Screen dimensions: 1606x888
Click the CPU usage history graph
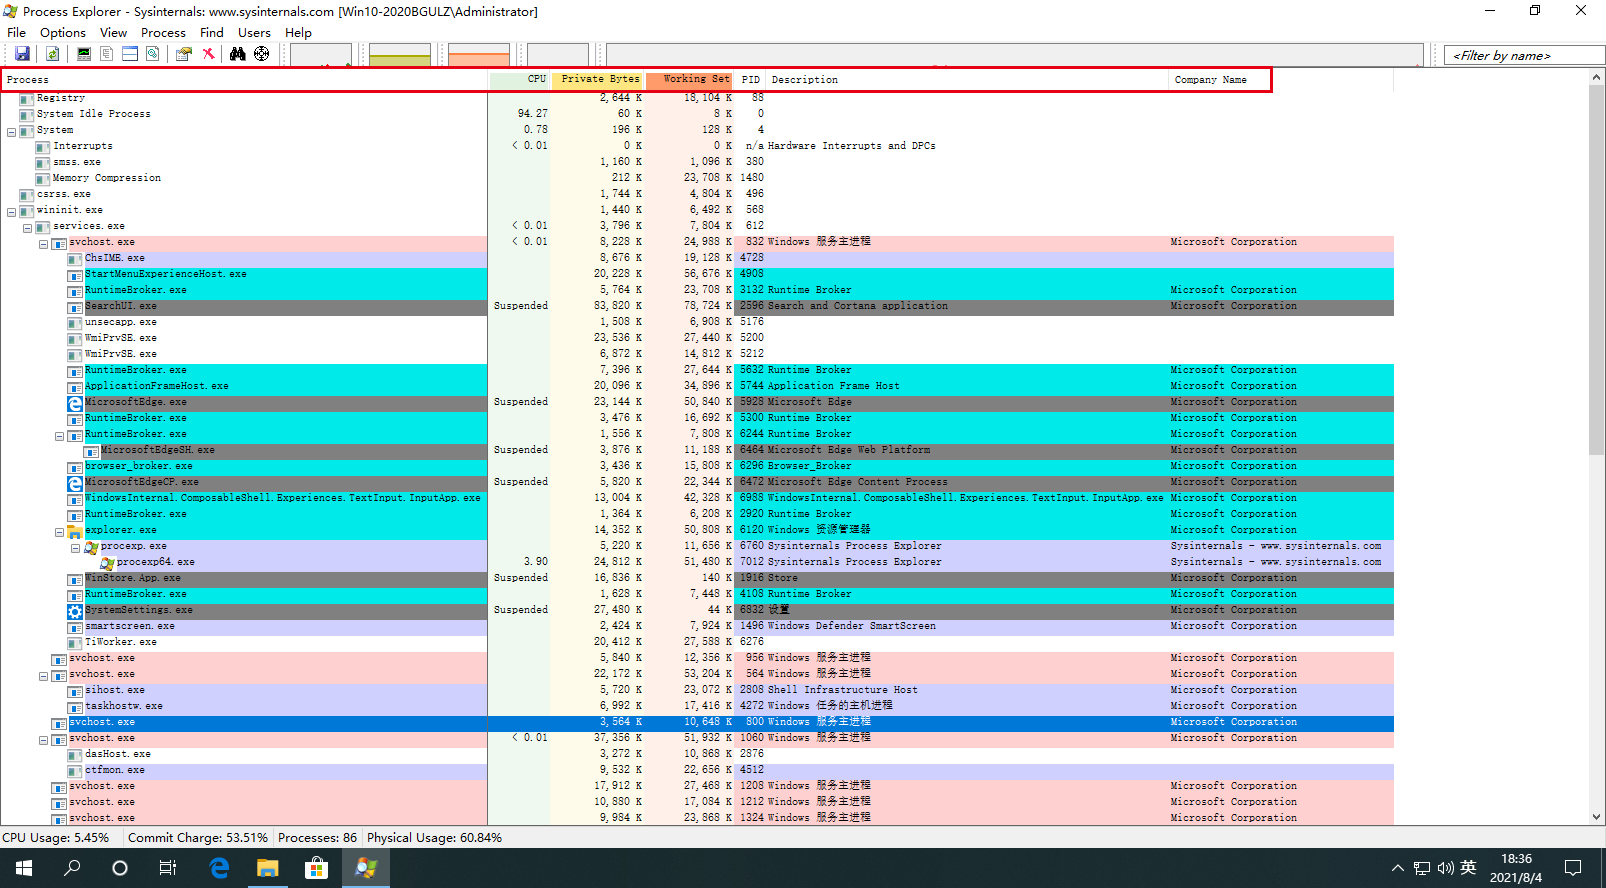[x=321, y=55]
